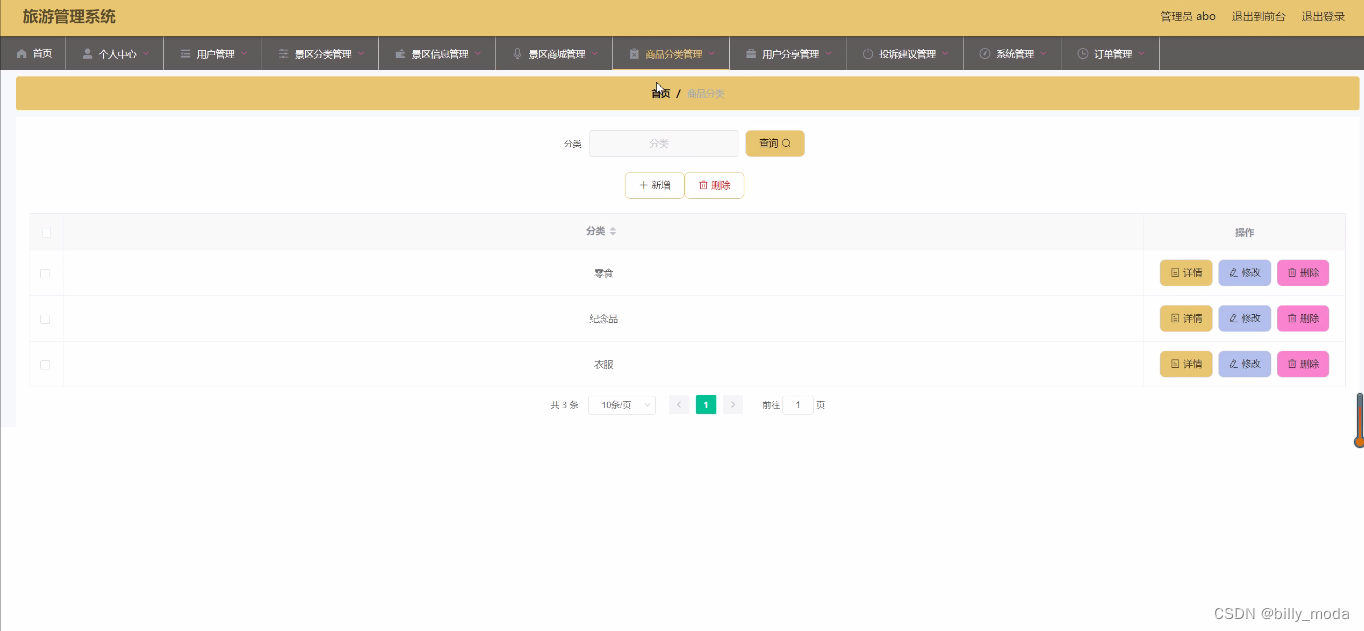
Task: Expand the 用户分享管理 menu chevron
Action: click(829, 54)
